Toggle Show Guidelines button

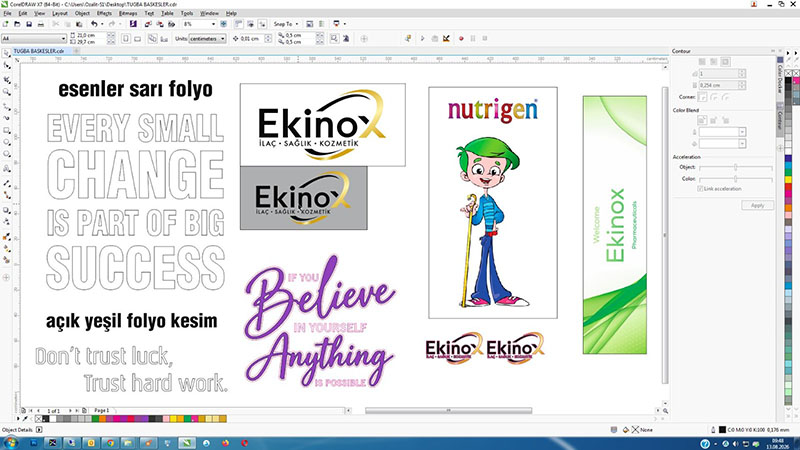coord(262,24)
